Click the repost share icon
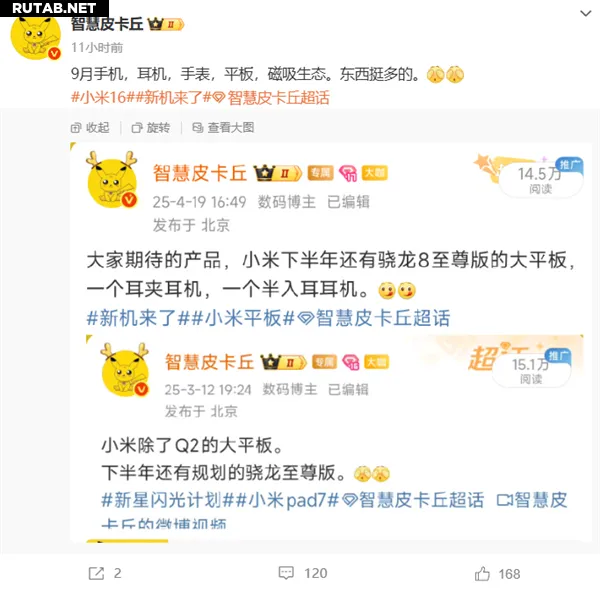The width and height of the screenshot is (600, 591). pos(96,573)
